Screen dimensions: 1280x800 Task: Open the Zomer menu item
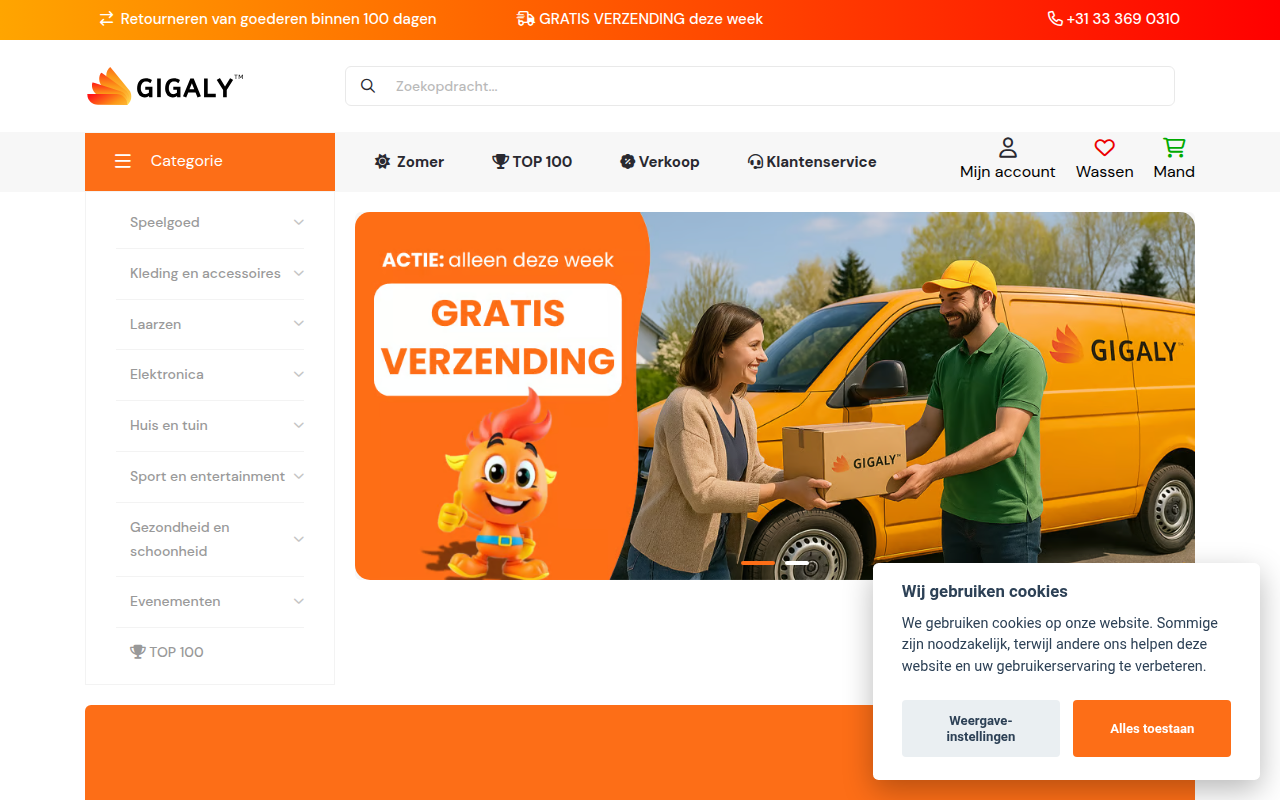point(409,161)
